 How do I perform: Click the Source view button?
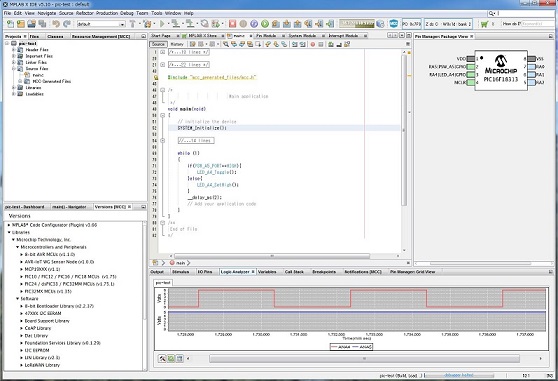[158, 44]
